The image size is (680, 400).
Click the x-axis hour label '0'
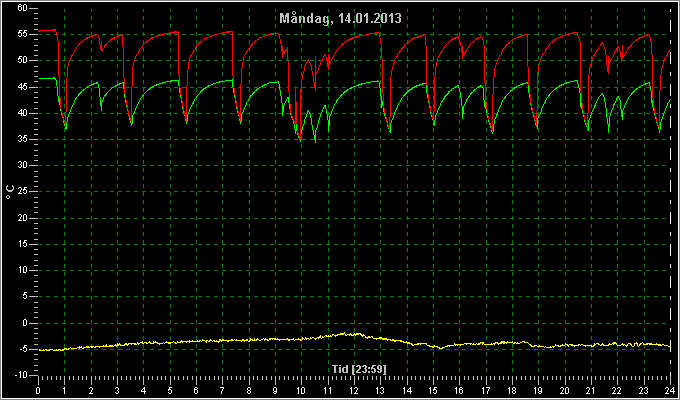(38, 390)
